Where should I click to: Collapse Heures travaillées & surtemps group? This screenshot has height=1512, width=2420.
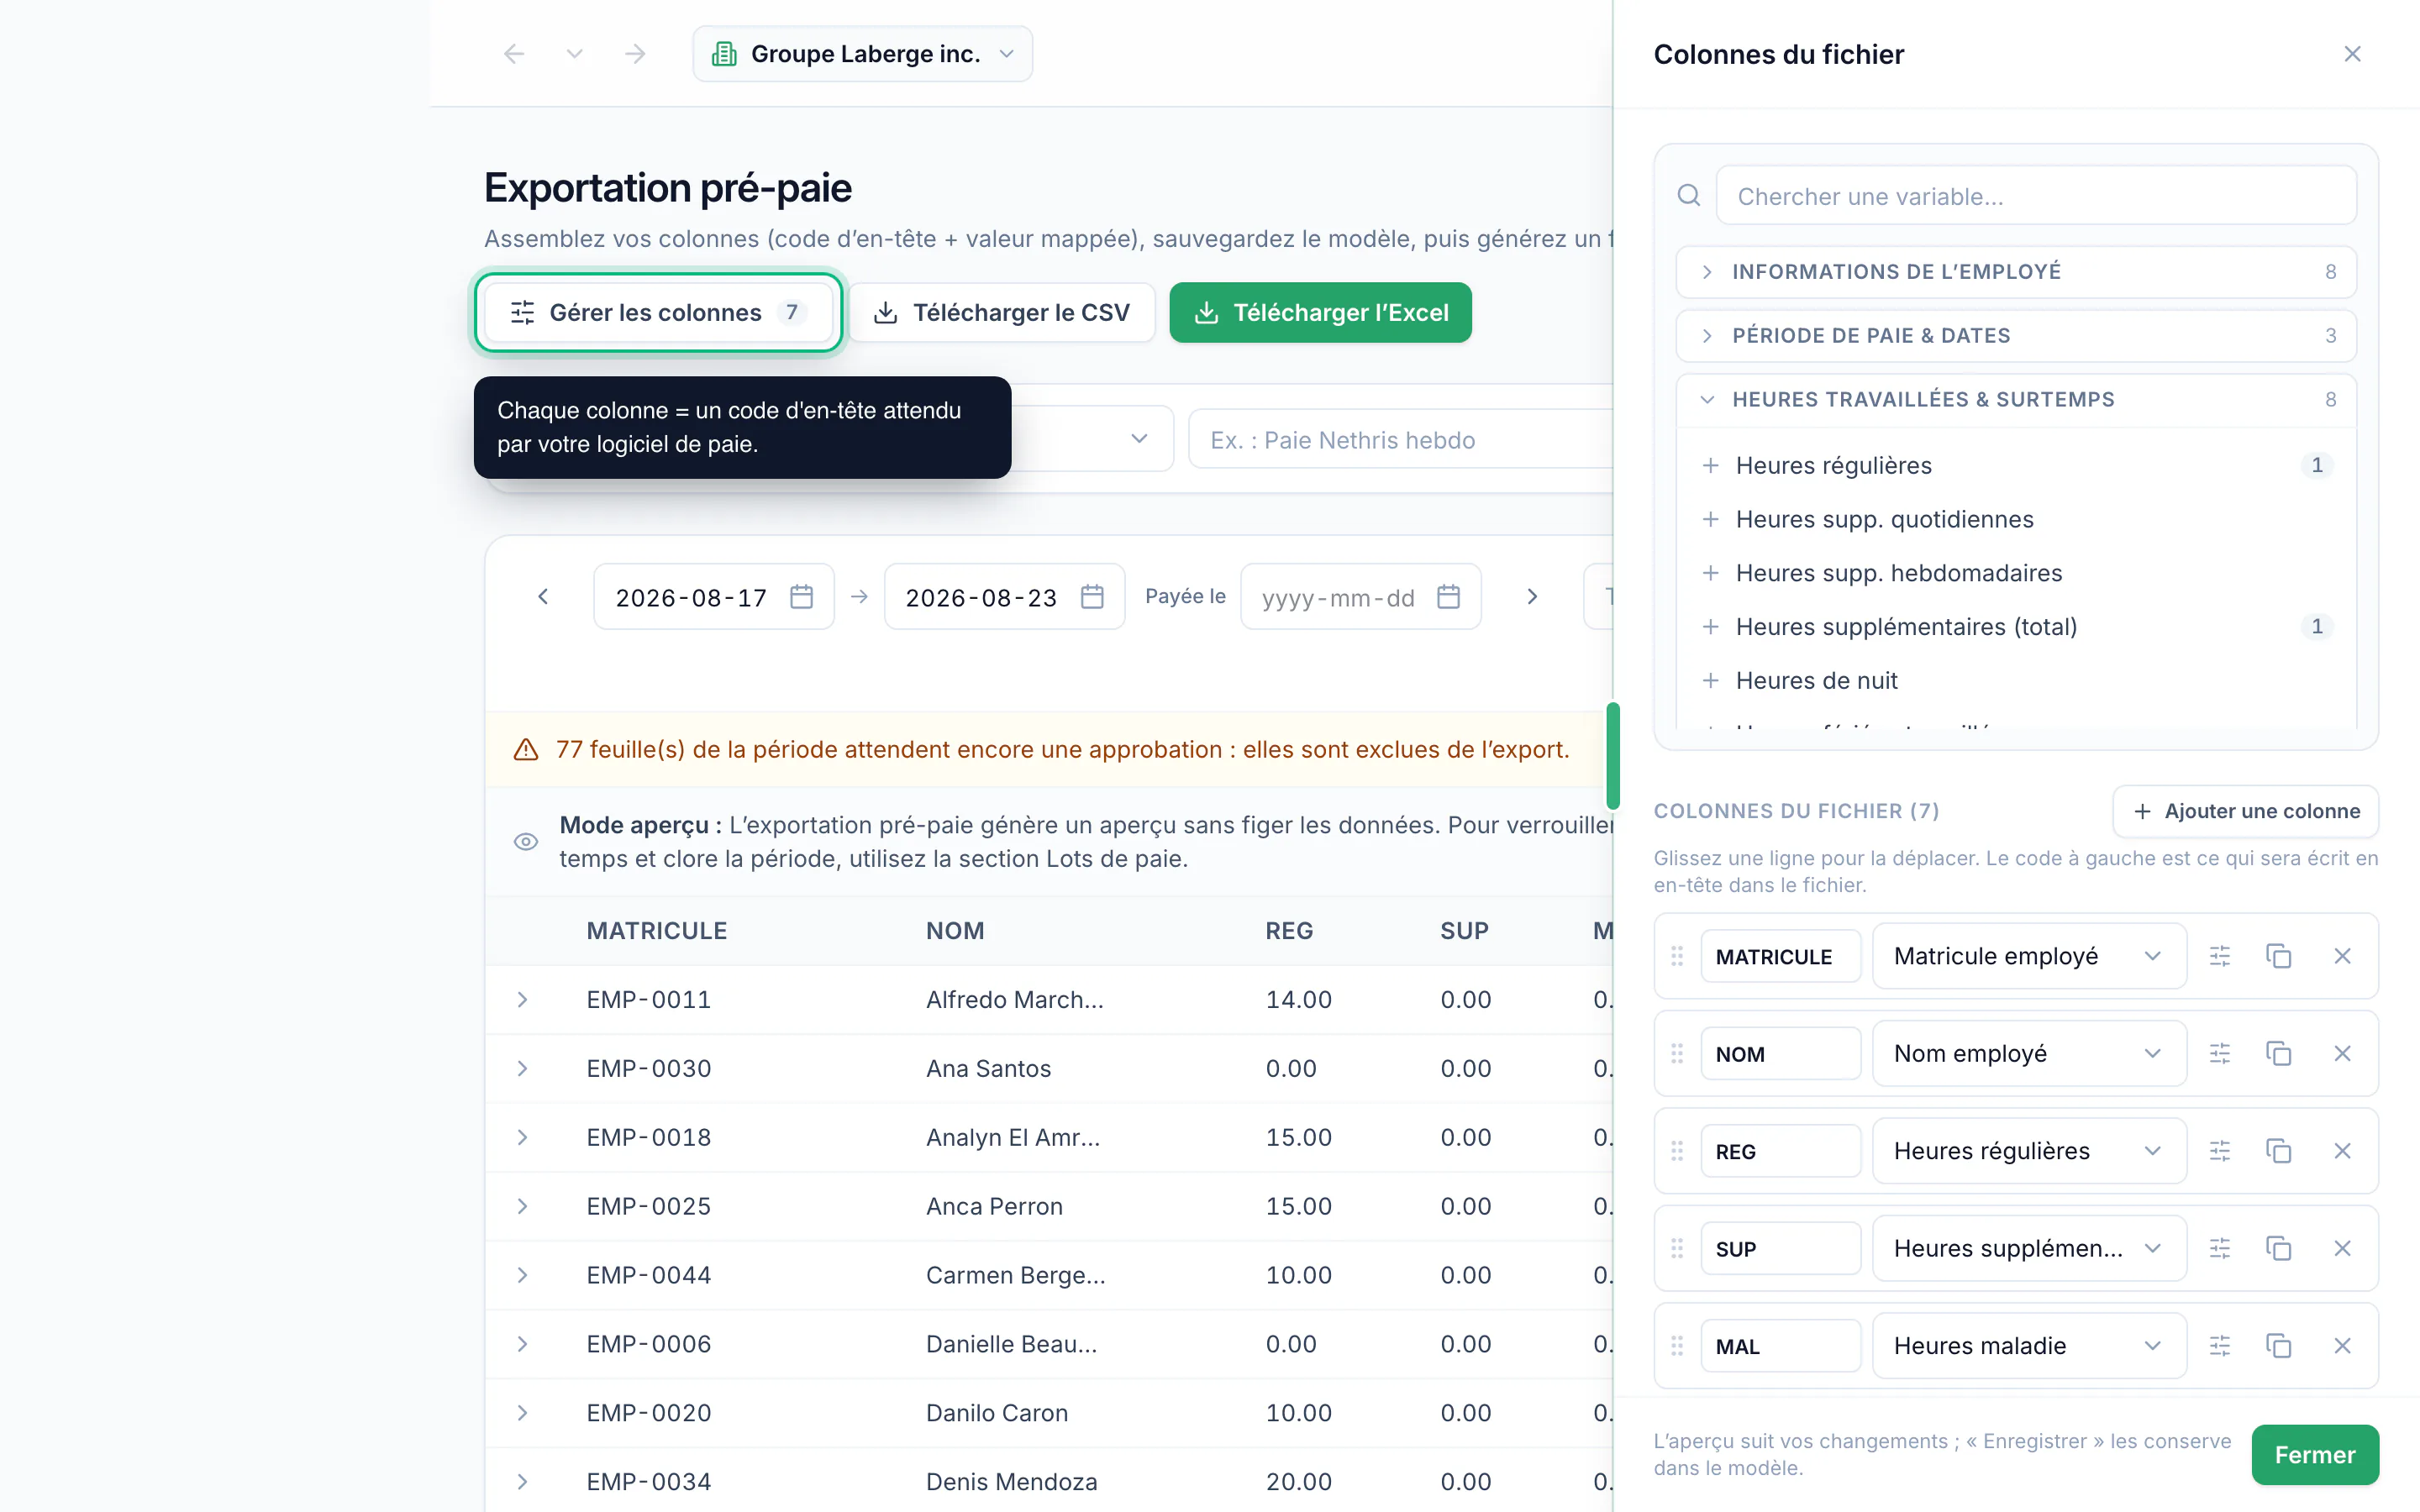(2016, 400)
